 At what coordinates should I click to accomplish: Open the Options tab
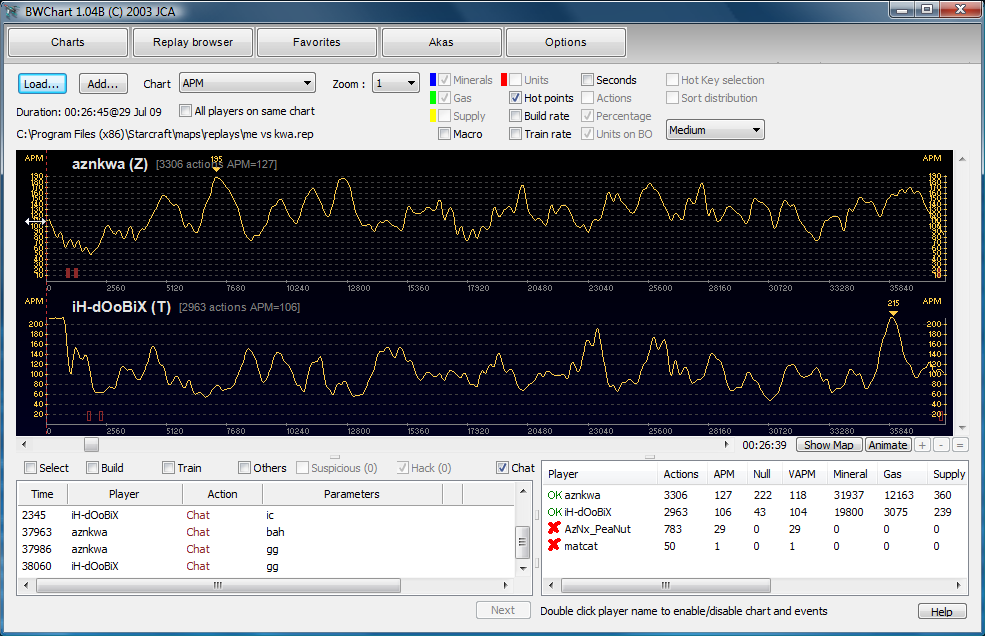point(565,42)
